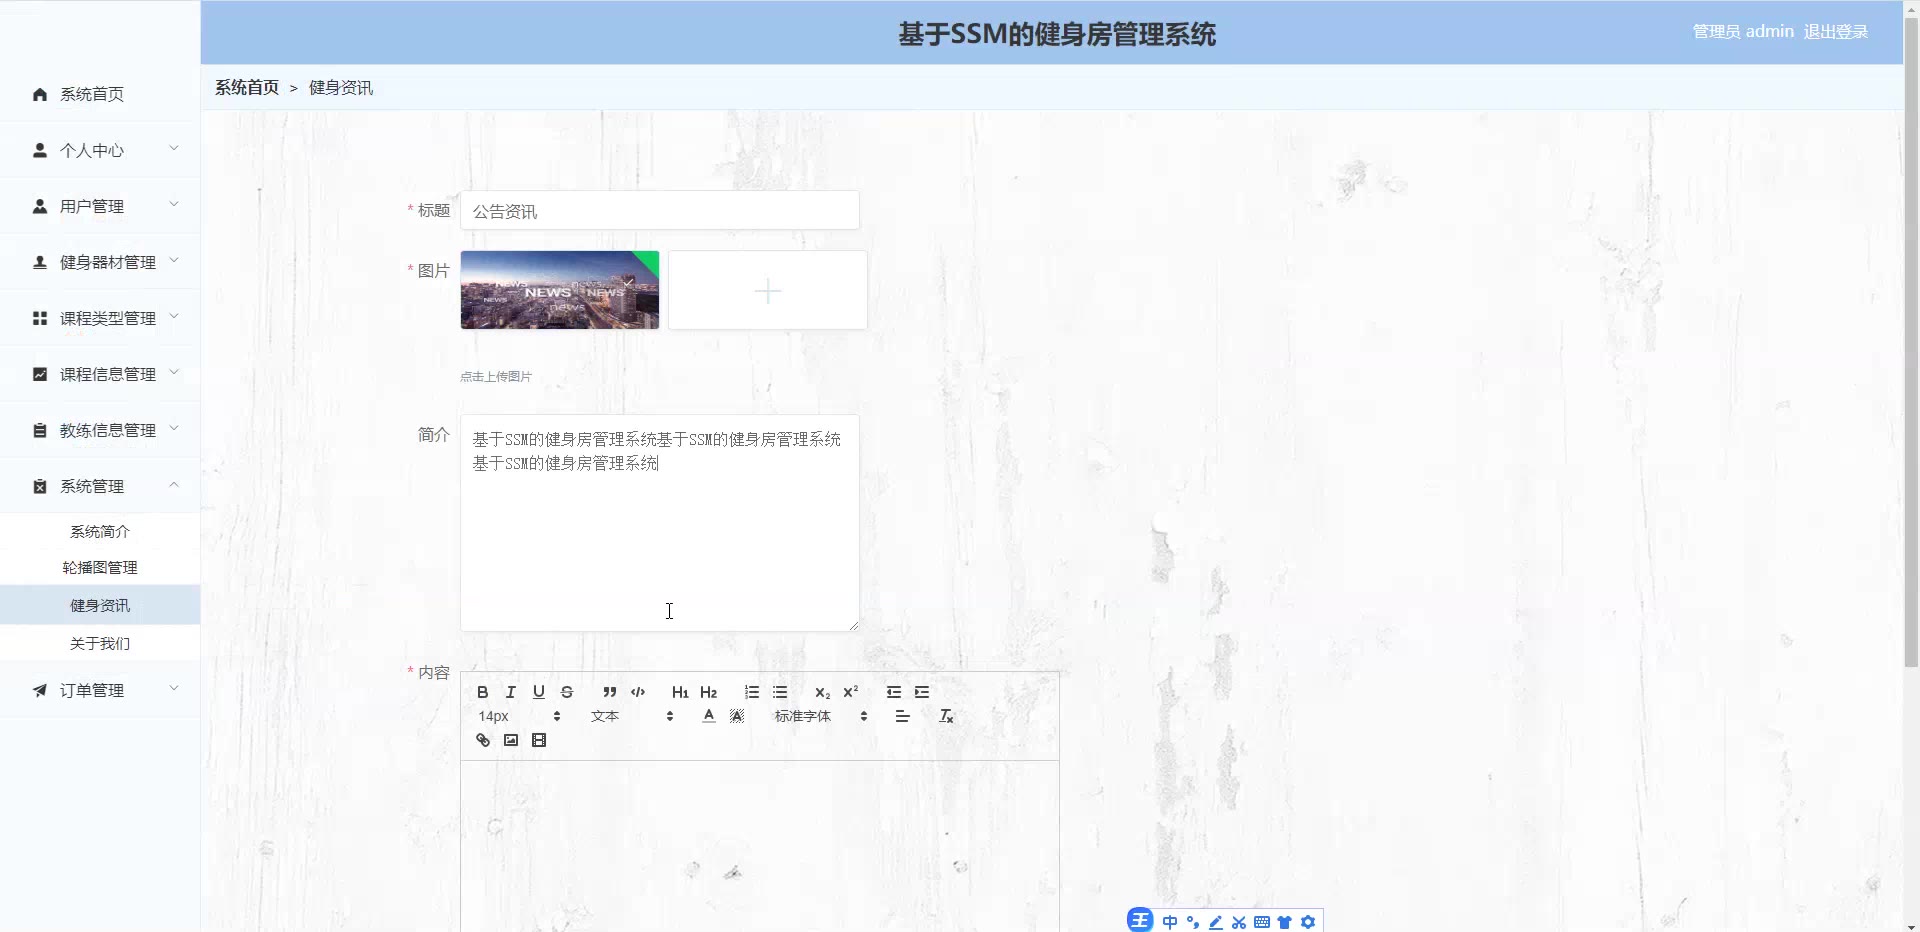Insert a video into the editor content
This screenshot has height=932, width=1920.
pos(539,740)
